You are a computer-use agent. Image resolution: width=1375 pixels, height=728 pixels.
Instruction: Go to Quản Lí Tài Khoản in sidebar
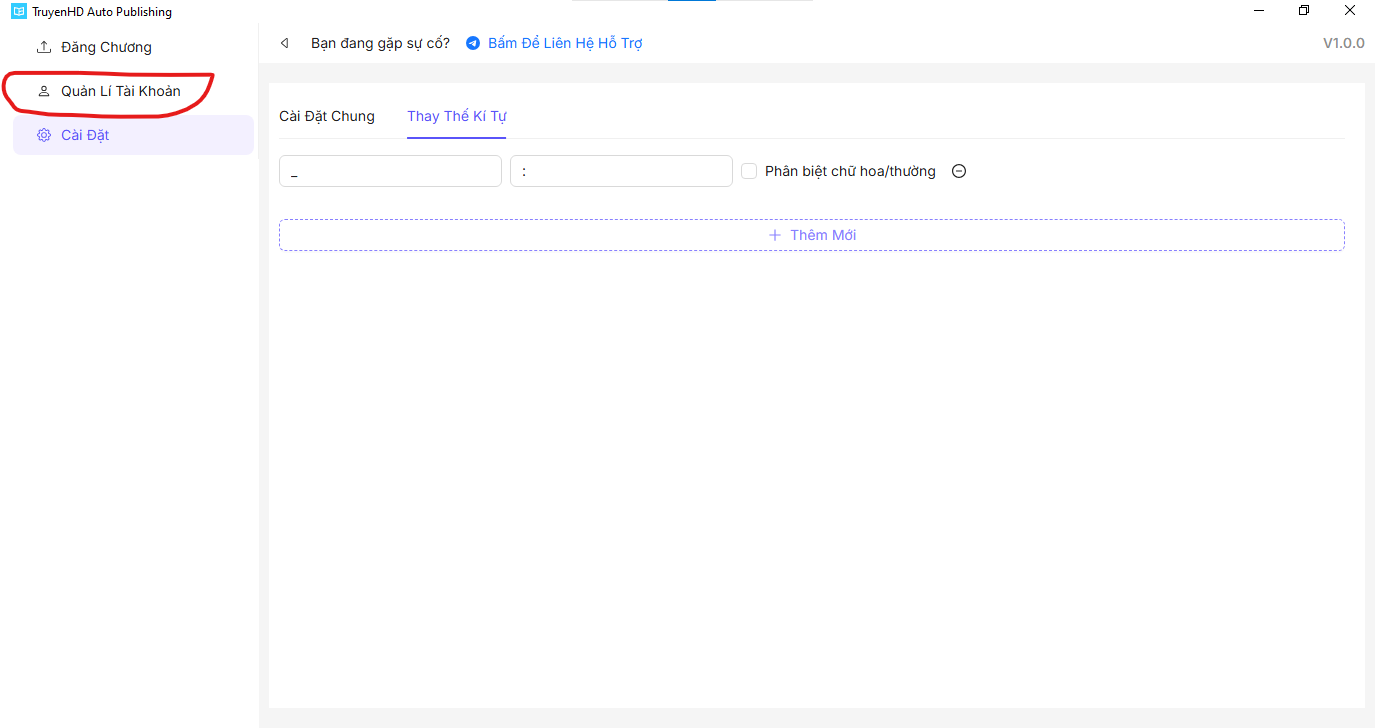[120, 91]
